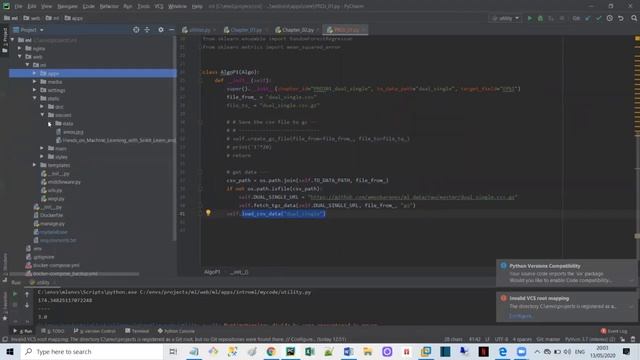This screenshot has width=640, height=360.
Task: Open Excel from the taskbar
Action: click(309, 351)
